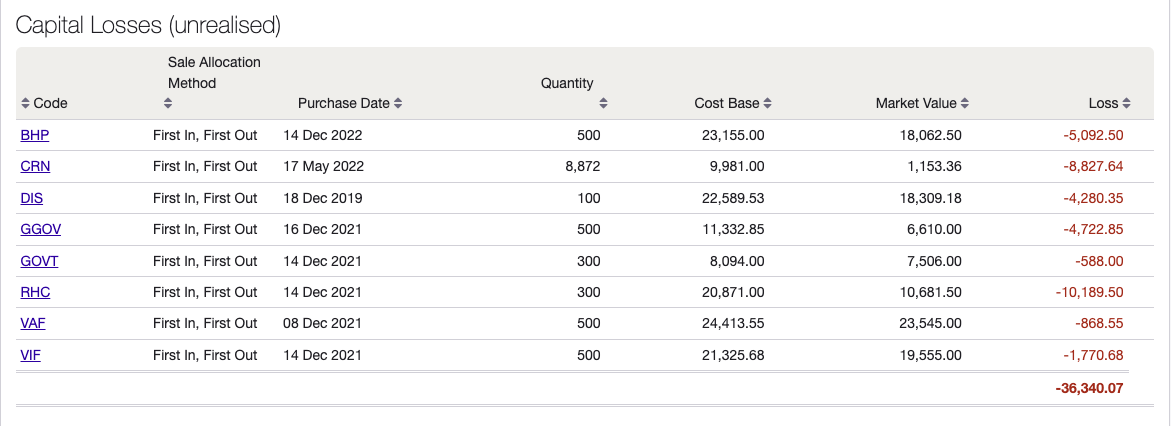This screenshot has width=1171, height=426.
Task: Click sort arrows under Sale Allocation Method
Action: point(168,103)
